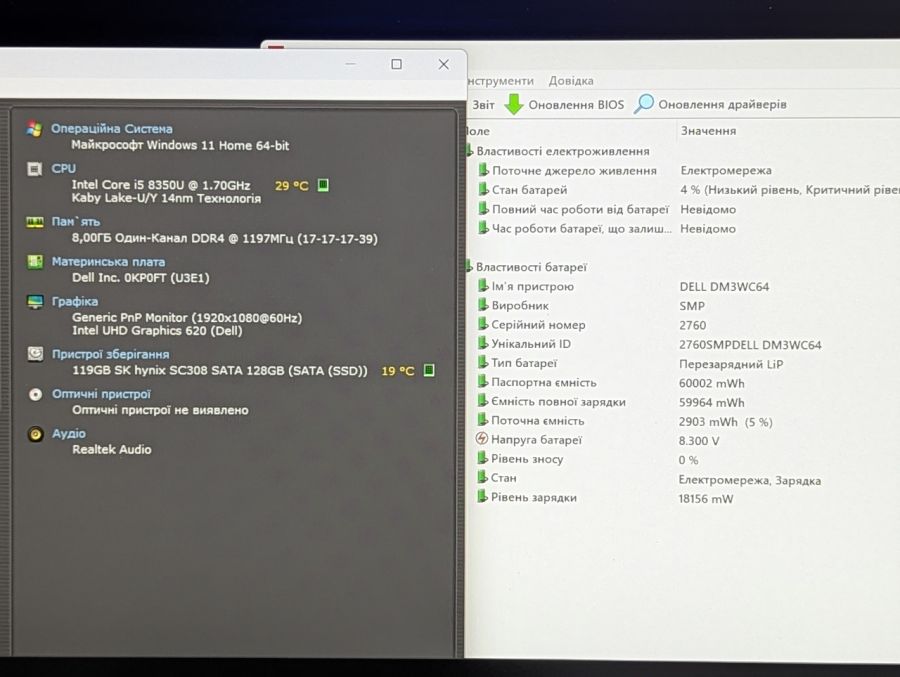This screenshot has height=677, width=900.
Task: Click the 'Ємність повної зарядки' row label
Action: pyautogui.click(x=558, y=401)
